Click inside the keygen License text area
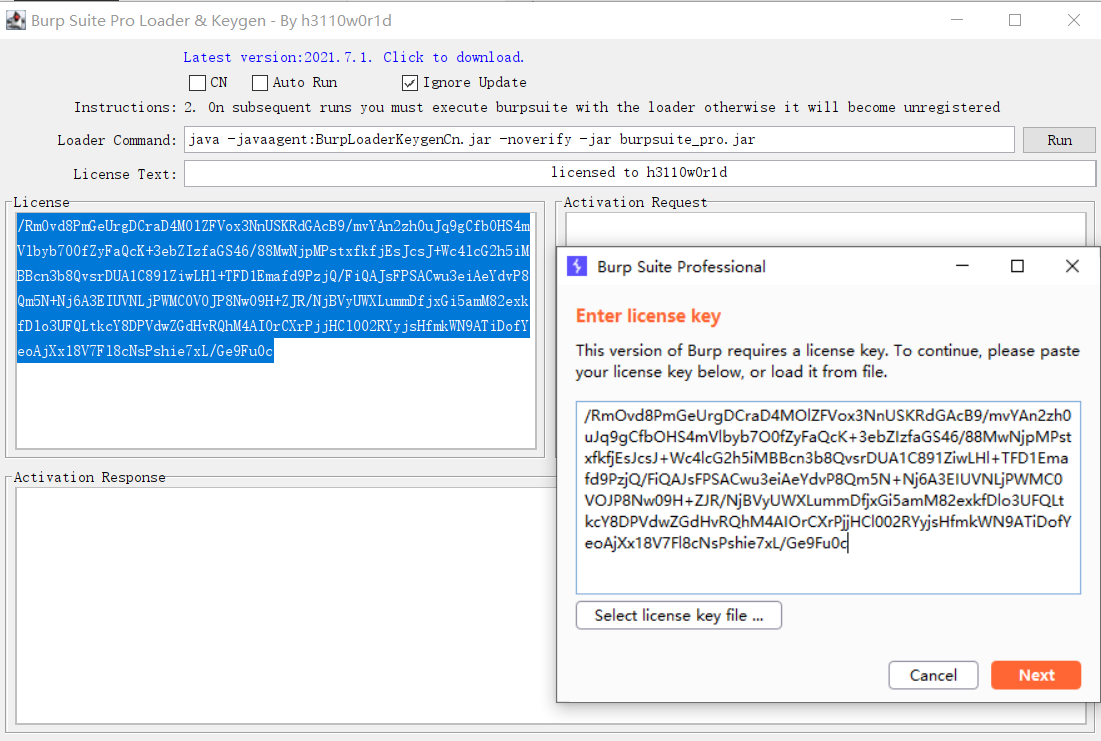This screenshot has width=1101, height=741. 275,330
